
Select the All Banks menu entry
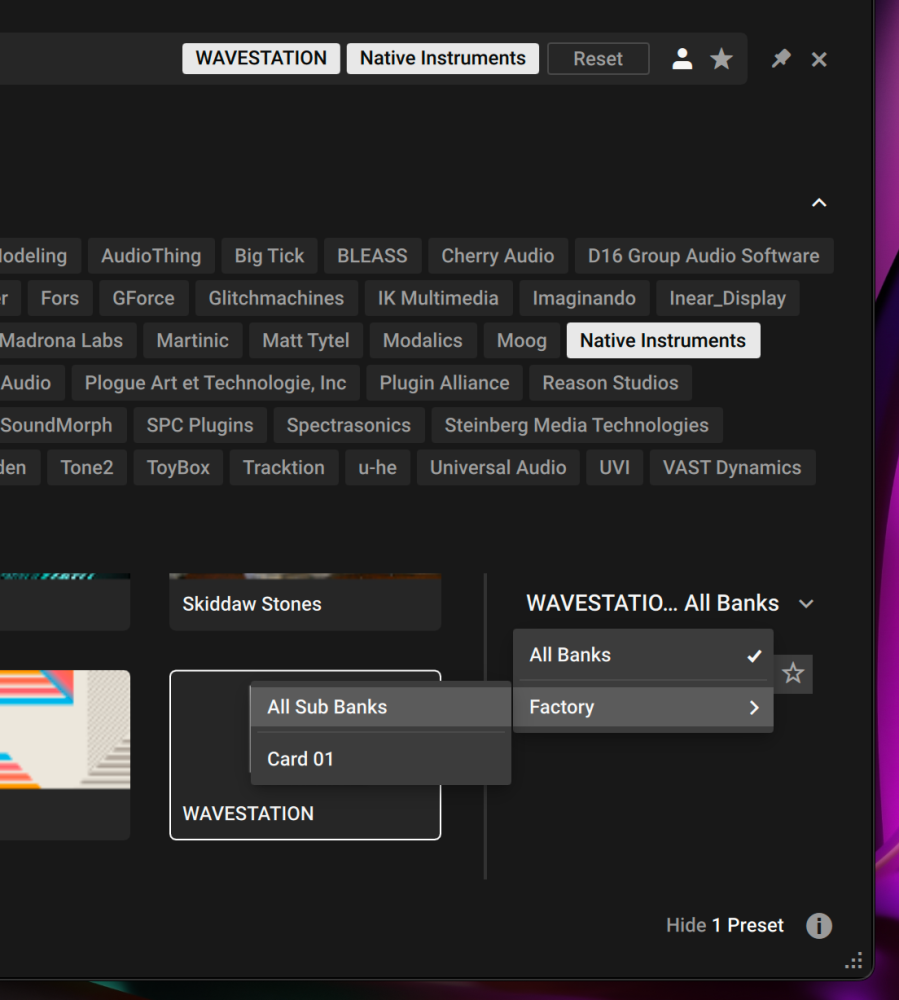643,655
